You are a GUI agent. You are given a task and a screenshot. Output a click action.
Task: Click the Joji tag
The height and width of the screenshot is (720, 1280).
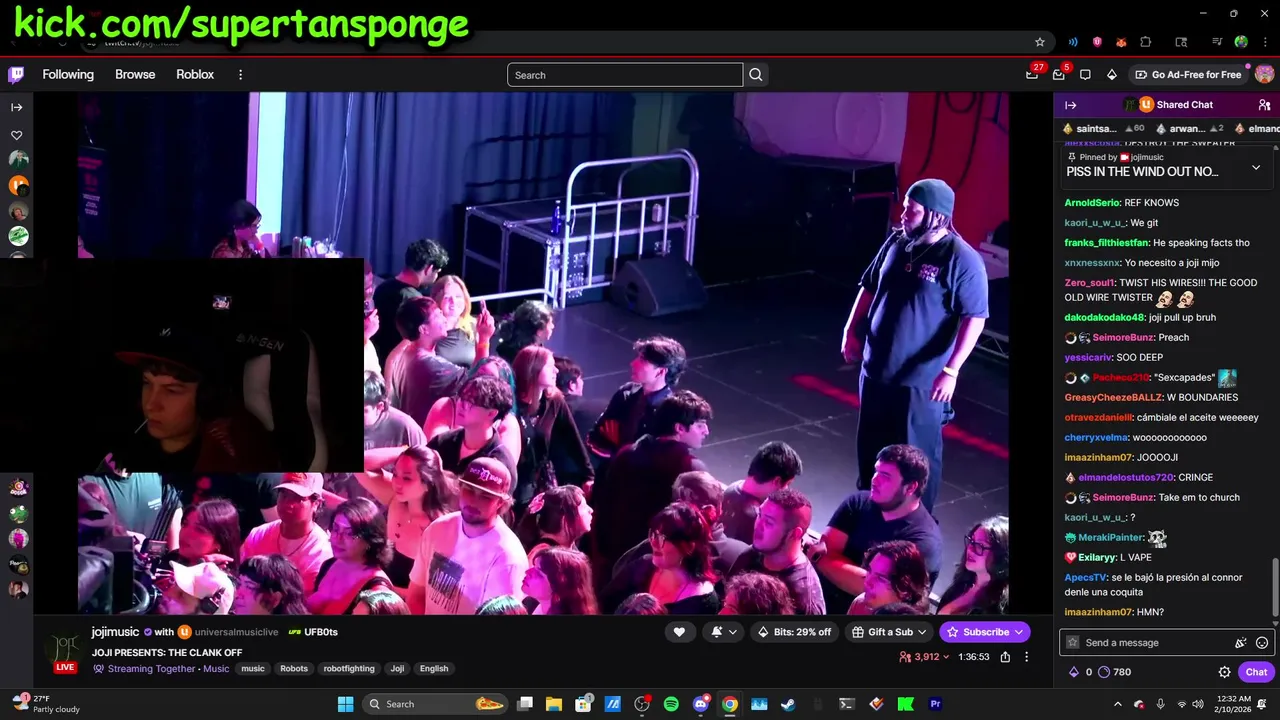click(x=397, y=669)
